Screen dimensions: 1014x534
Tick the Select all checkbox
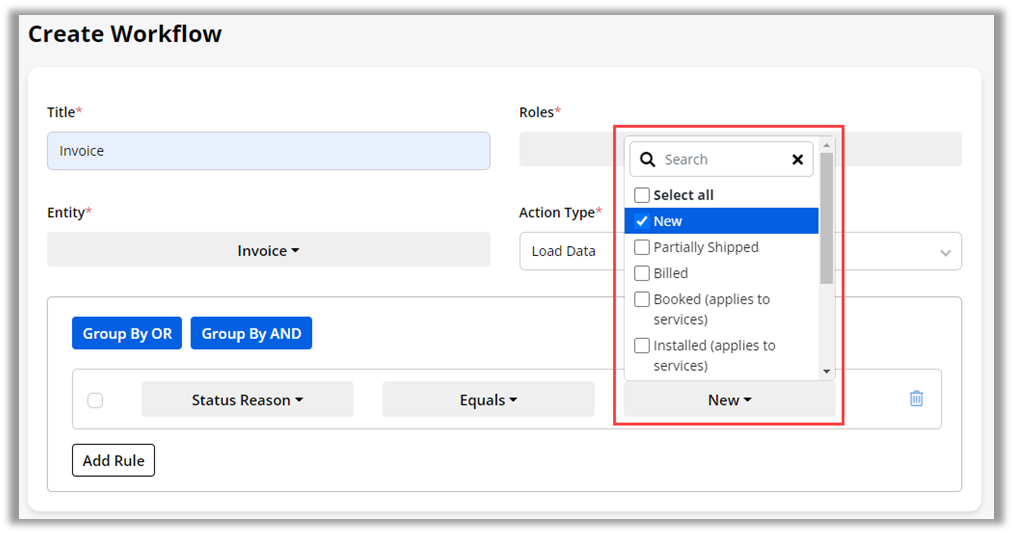[642, 195]
